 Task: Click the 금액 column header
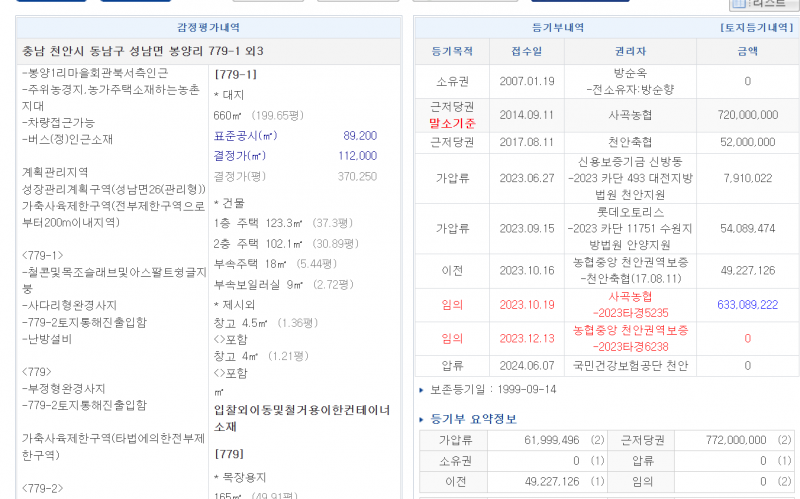tap(747, 51)
